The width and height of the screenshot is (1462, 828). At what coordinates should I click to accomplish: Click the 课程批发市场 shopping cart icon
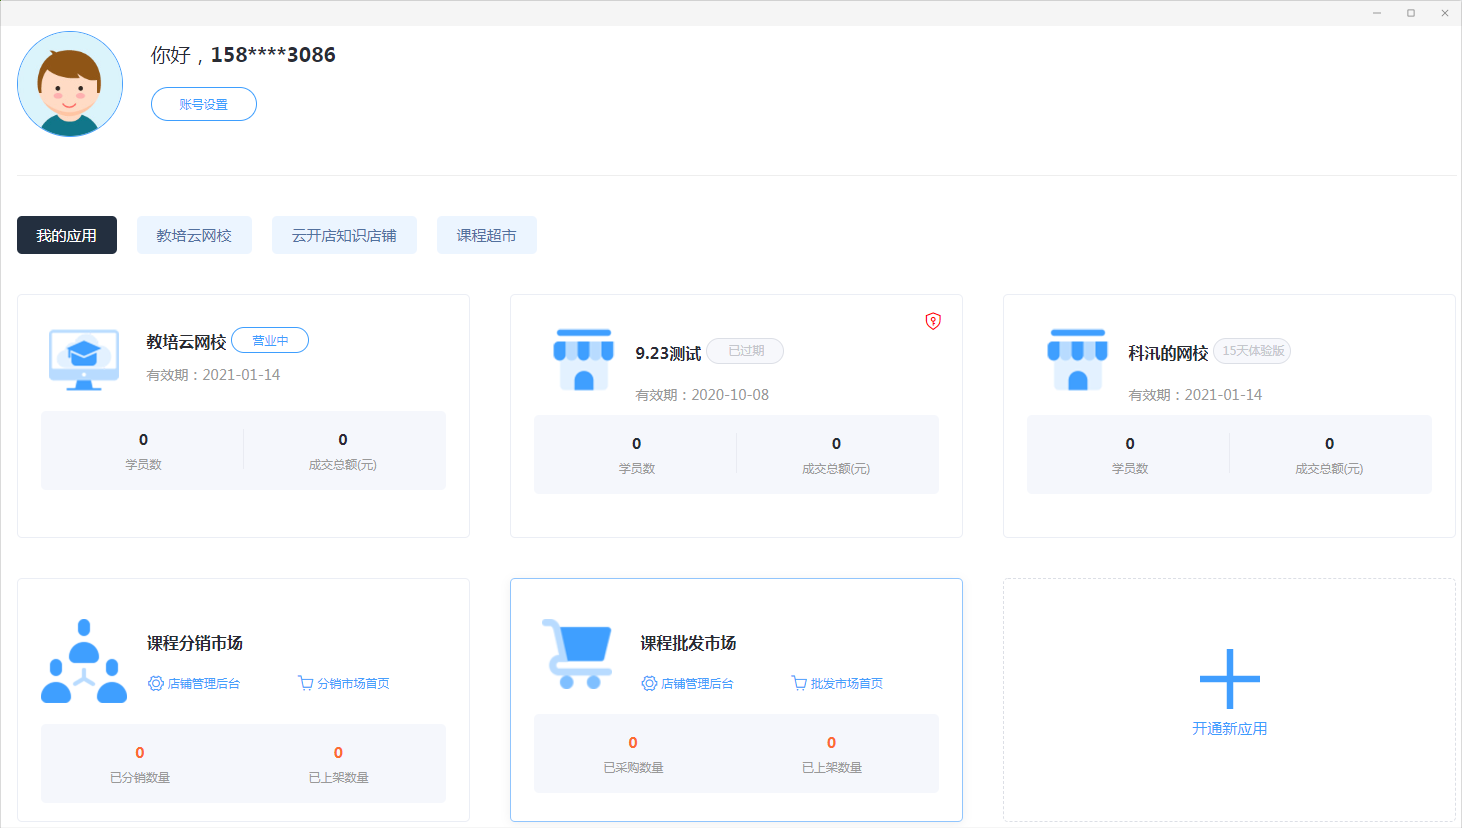[x=577, y=654]
